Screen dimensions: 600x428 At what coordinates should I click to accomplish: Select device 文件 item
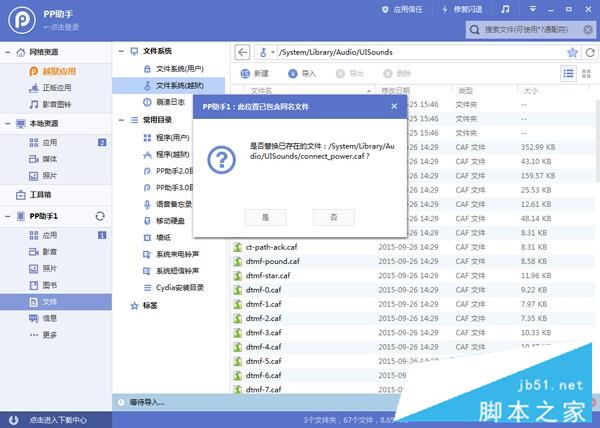pos(56,302)
